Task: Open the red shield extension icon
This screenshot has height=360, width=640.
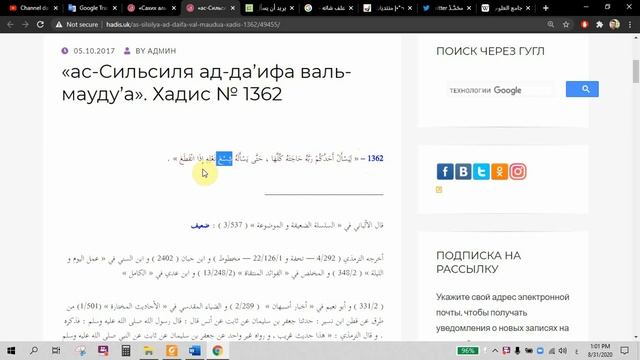Action: [584, 24]
